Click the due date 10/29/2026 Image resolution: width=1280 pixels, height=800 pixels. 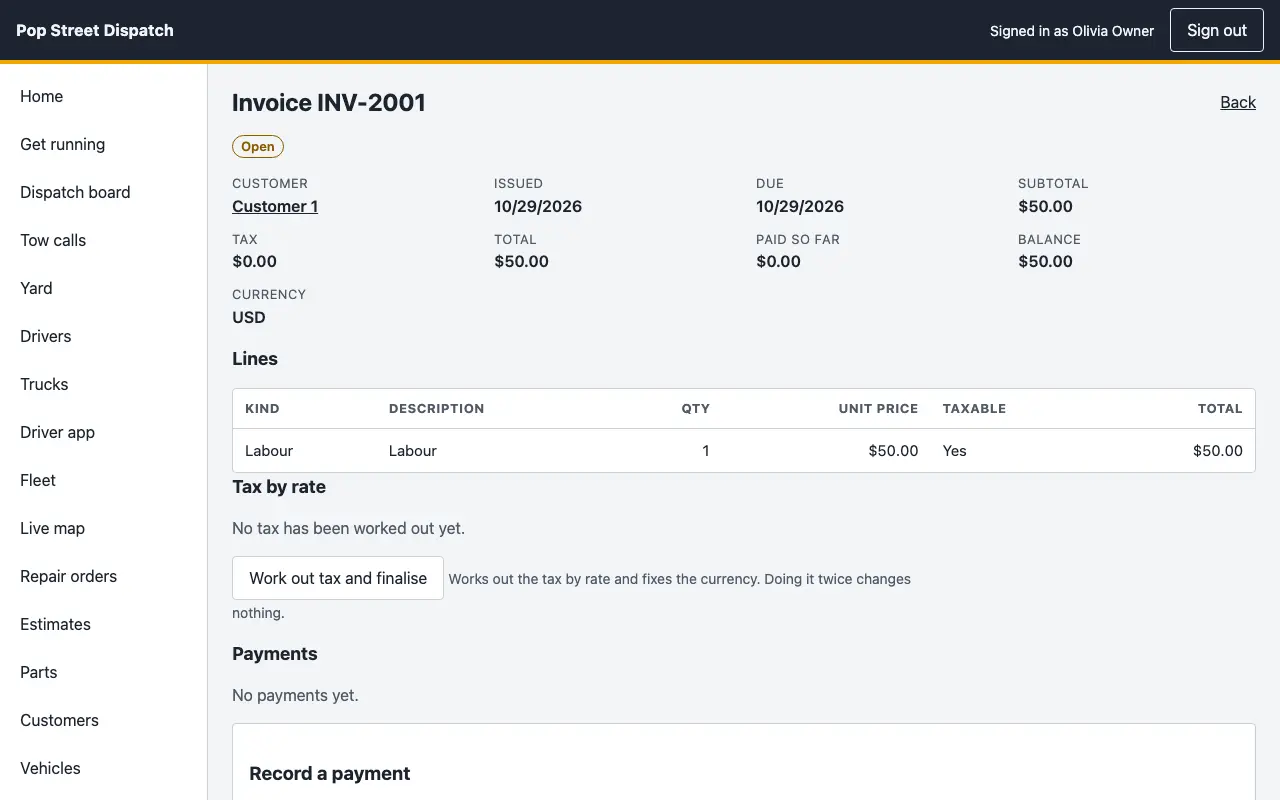[800, 207]
